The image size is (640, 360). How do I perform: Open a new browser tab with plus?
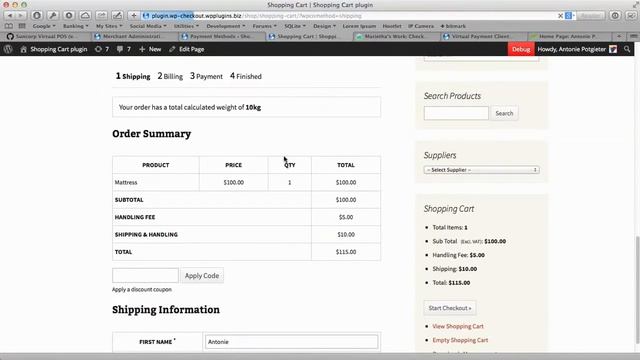(619, 36)
